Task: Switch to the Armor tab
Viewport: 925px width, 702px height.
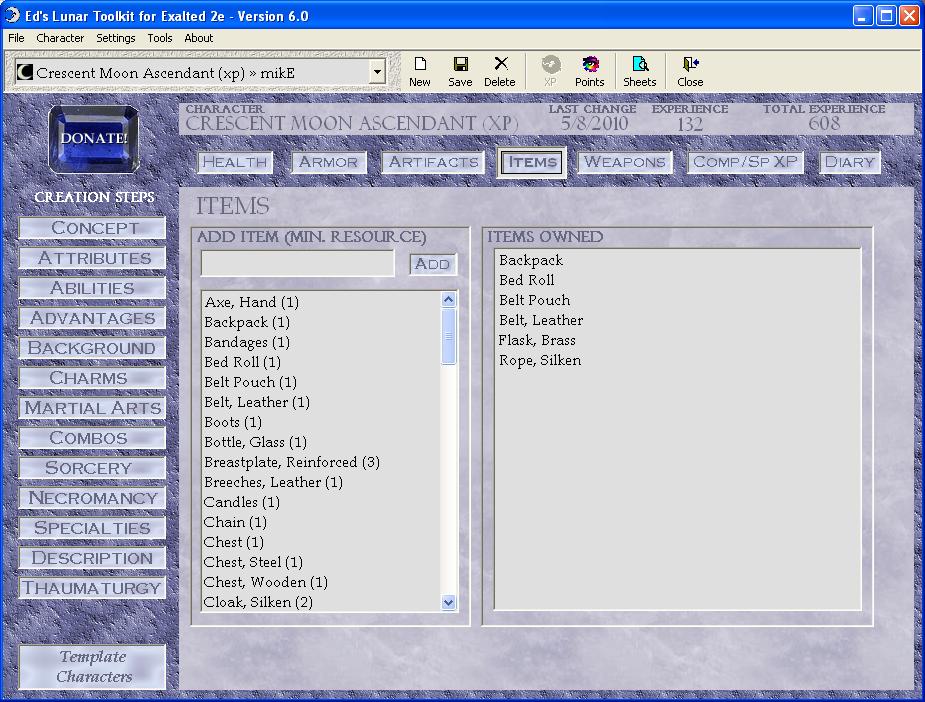Action: pyautogui.click(x=329, y=162)
